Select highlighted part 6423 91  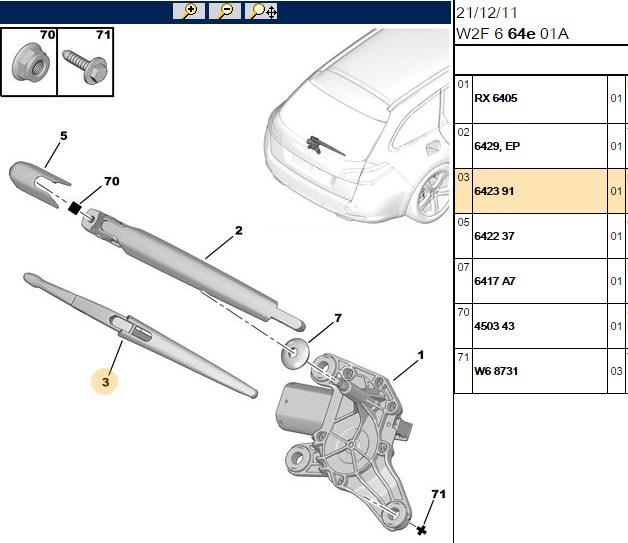pos(540,191)
